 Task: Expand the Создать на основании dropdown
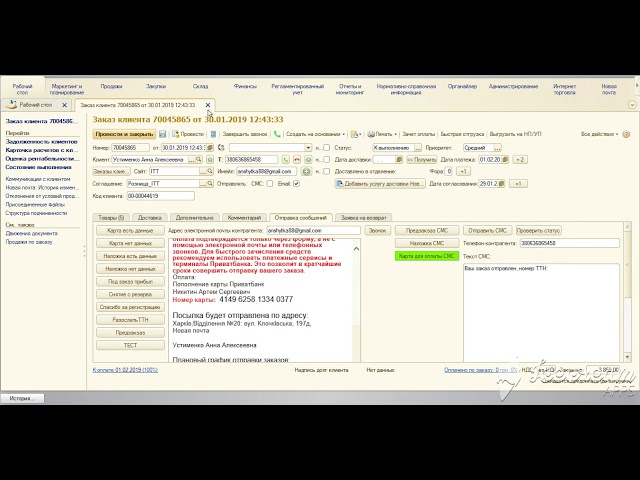(315, 134)
